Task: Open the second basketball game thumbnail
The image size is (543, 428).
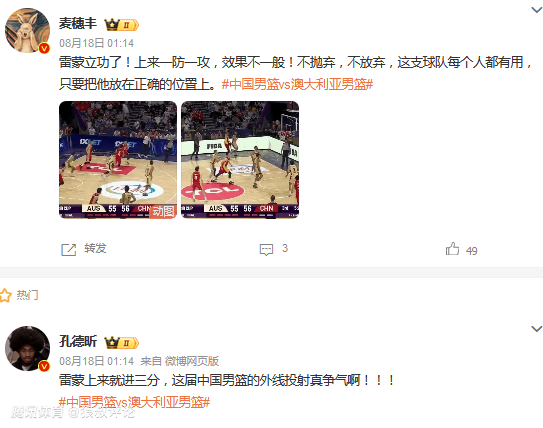Action: [240, 160]
